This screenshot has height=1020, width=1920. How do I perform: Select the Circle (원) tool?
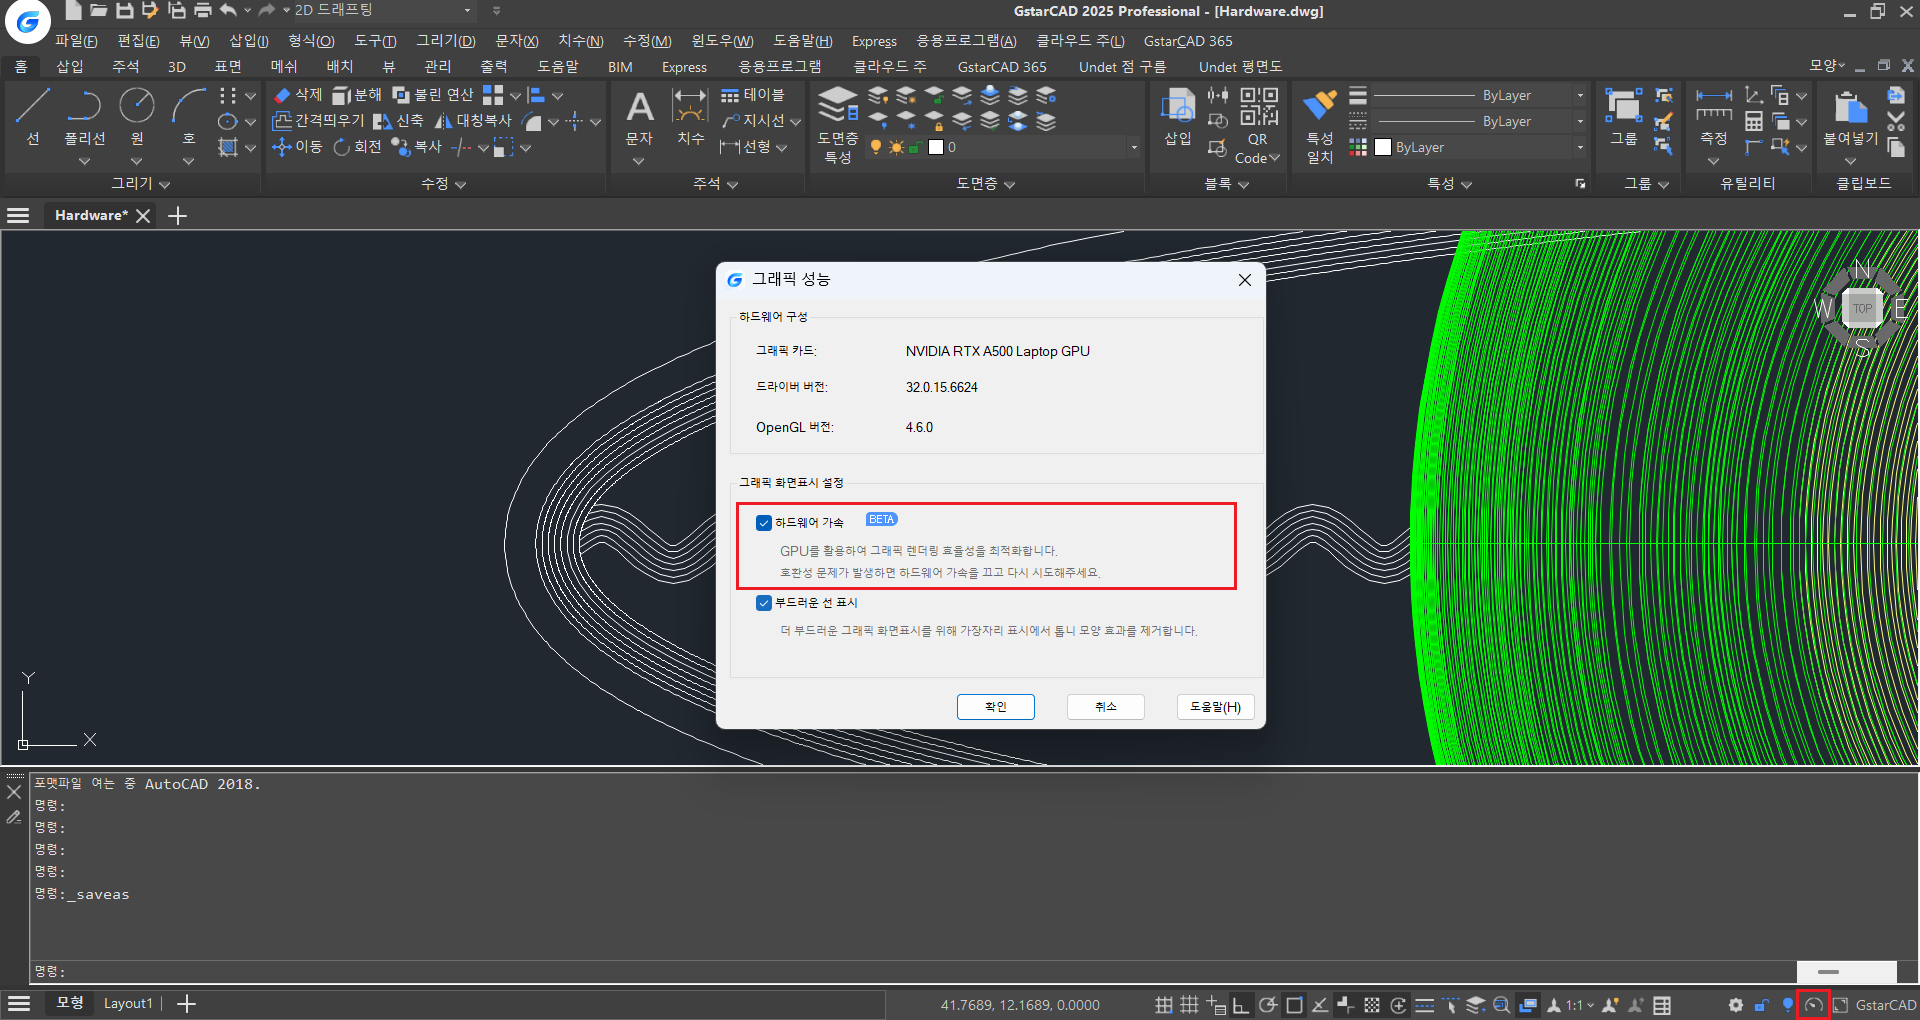coord(137,117)
